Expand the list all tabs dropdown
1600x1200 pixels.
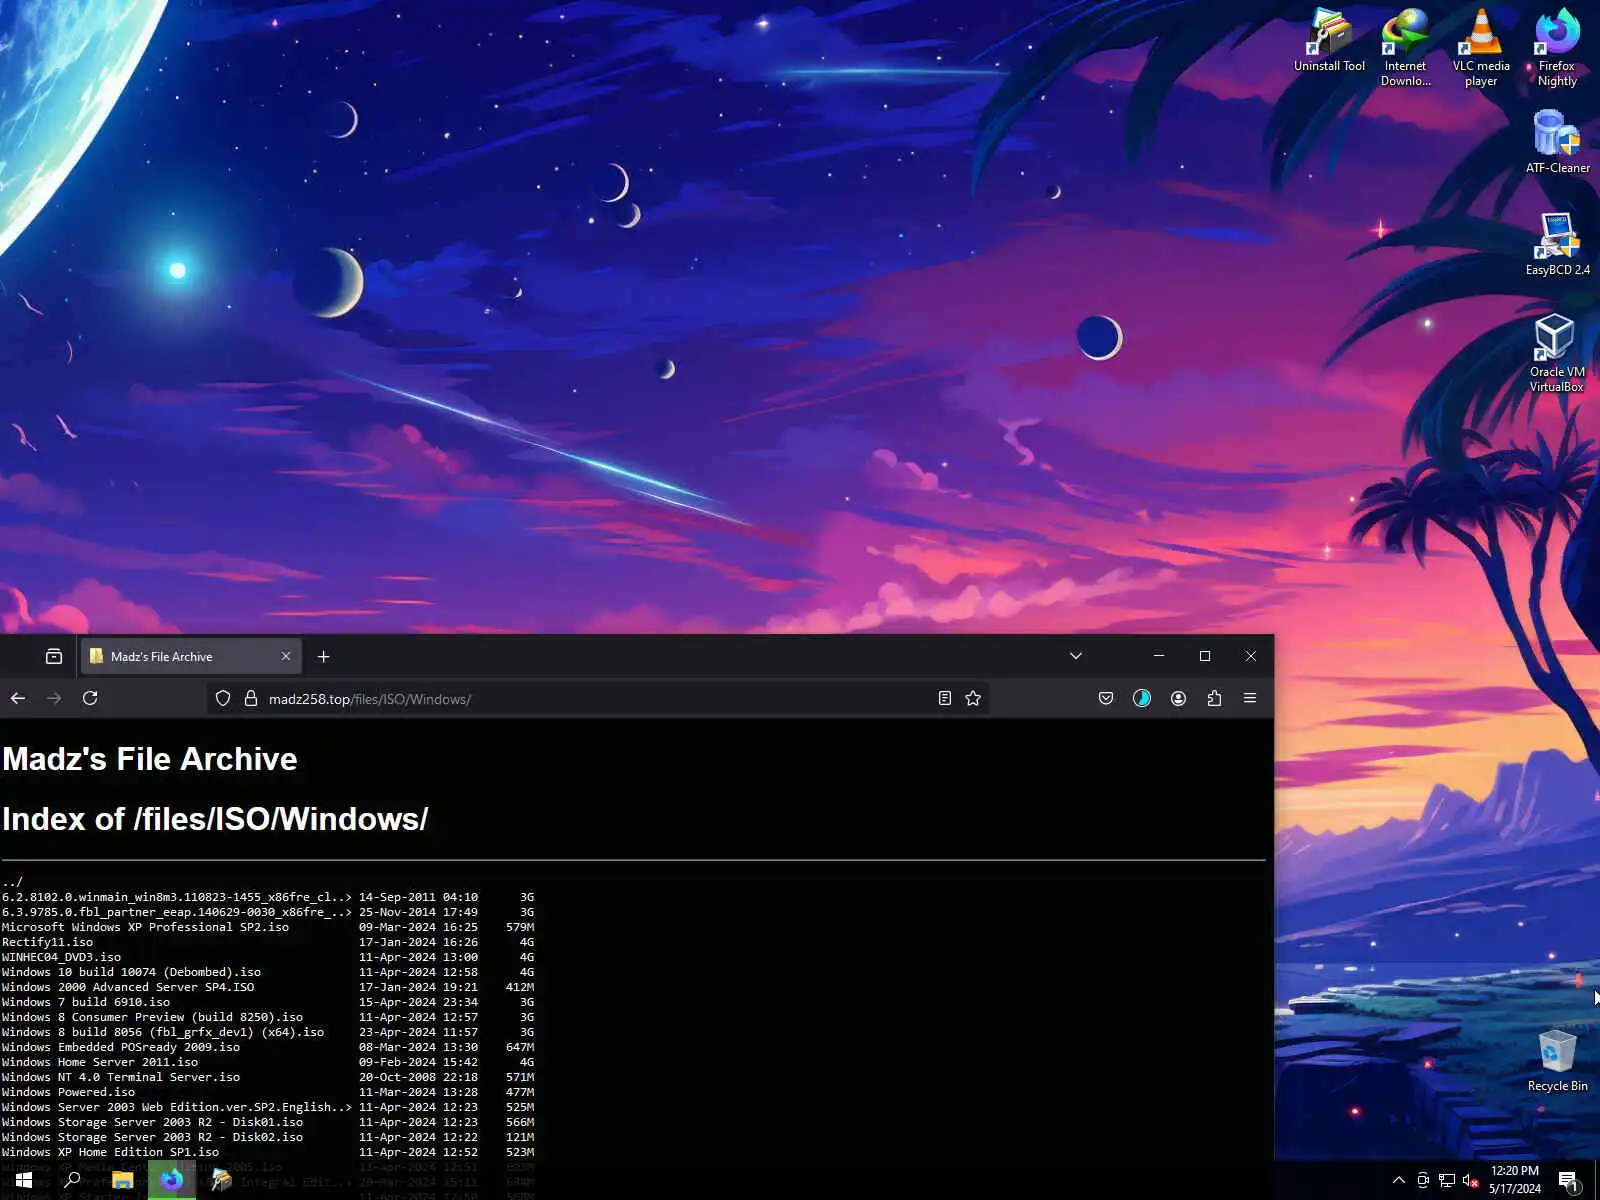coord(1076,656)
